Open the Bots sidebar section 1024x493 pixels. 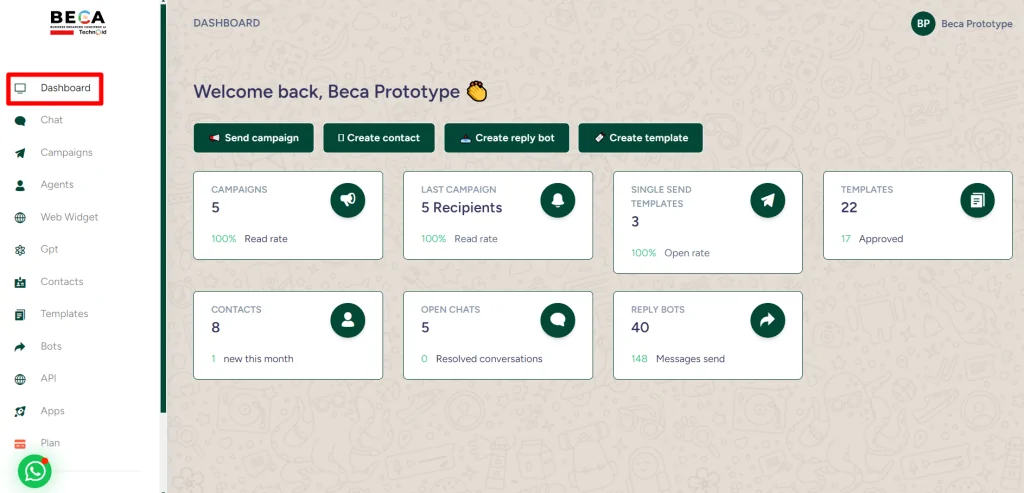pos(51,346)
